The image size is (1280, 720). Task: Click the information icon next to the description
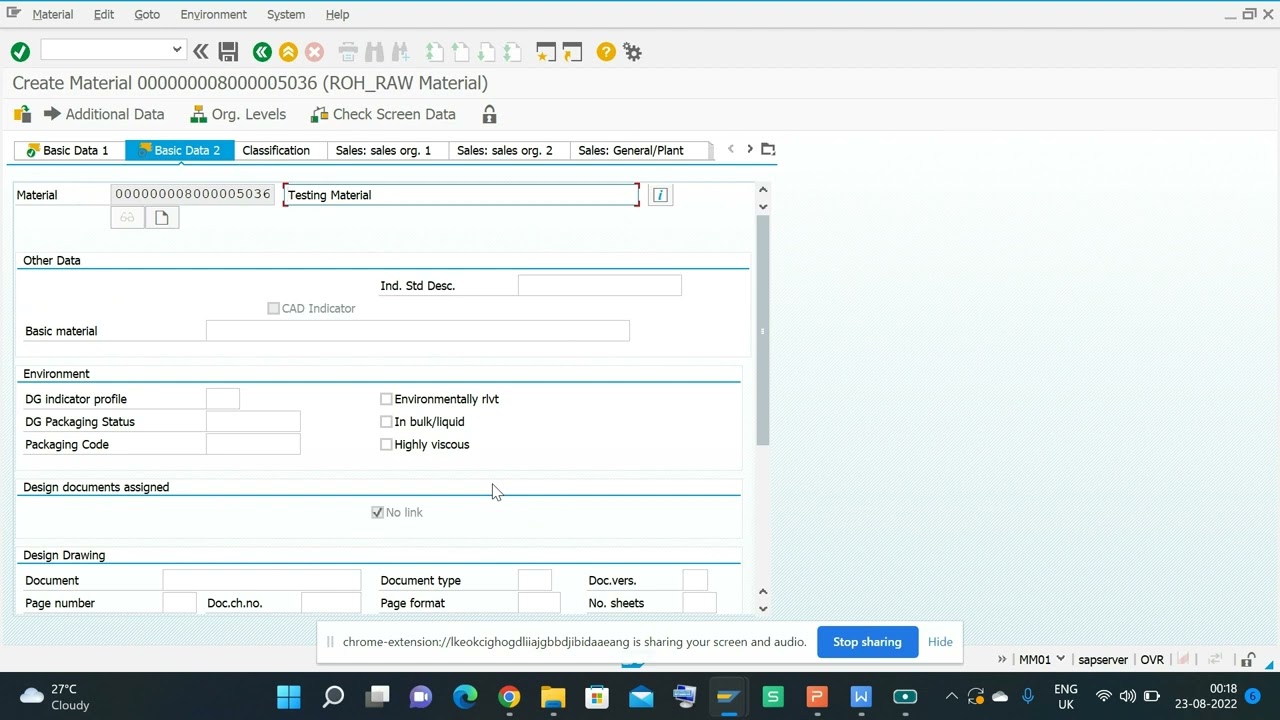(660, 195)
